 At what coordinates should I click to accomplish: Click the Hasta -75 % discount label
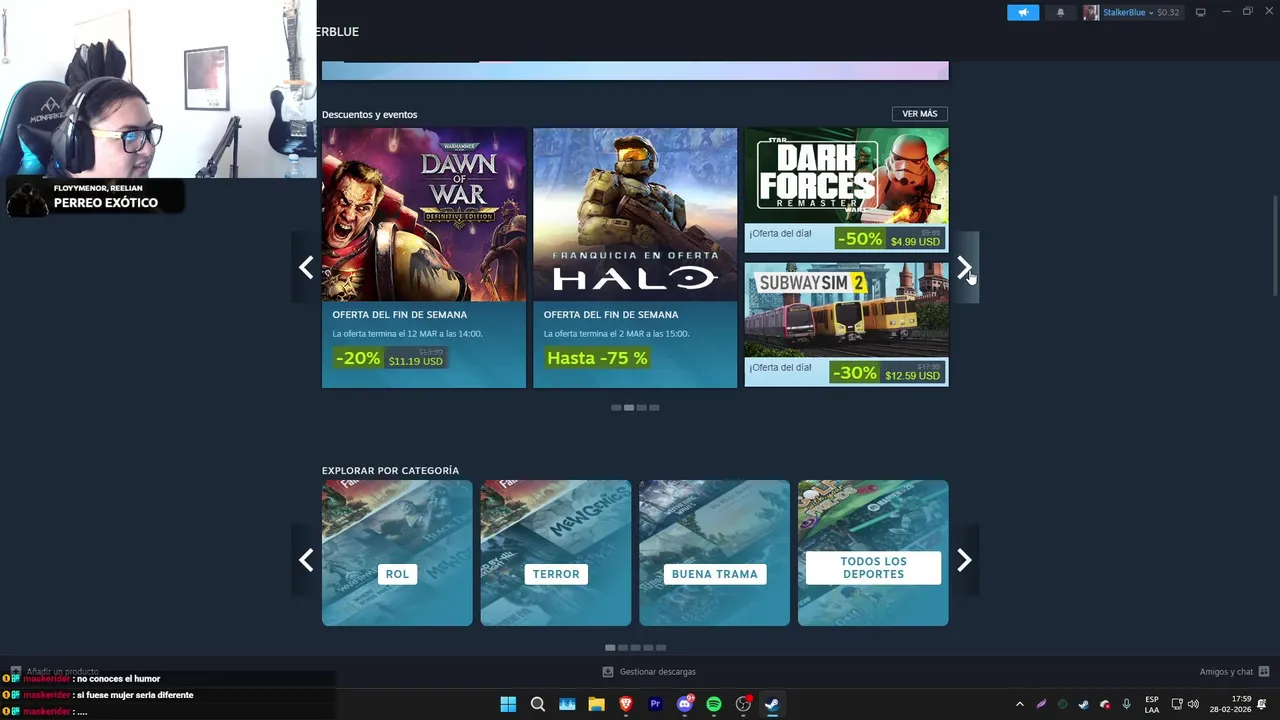[x=597, y=357]
